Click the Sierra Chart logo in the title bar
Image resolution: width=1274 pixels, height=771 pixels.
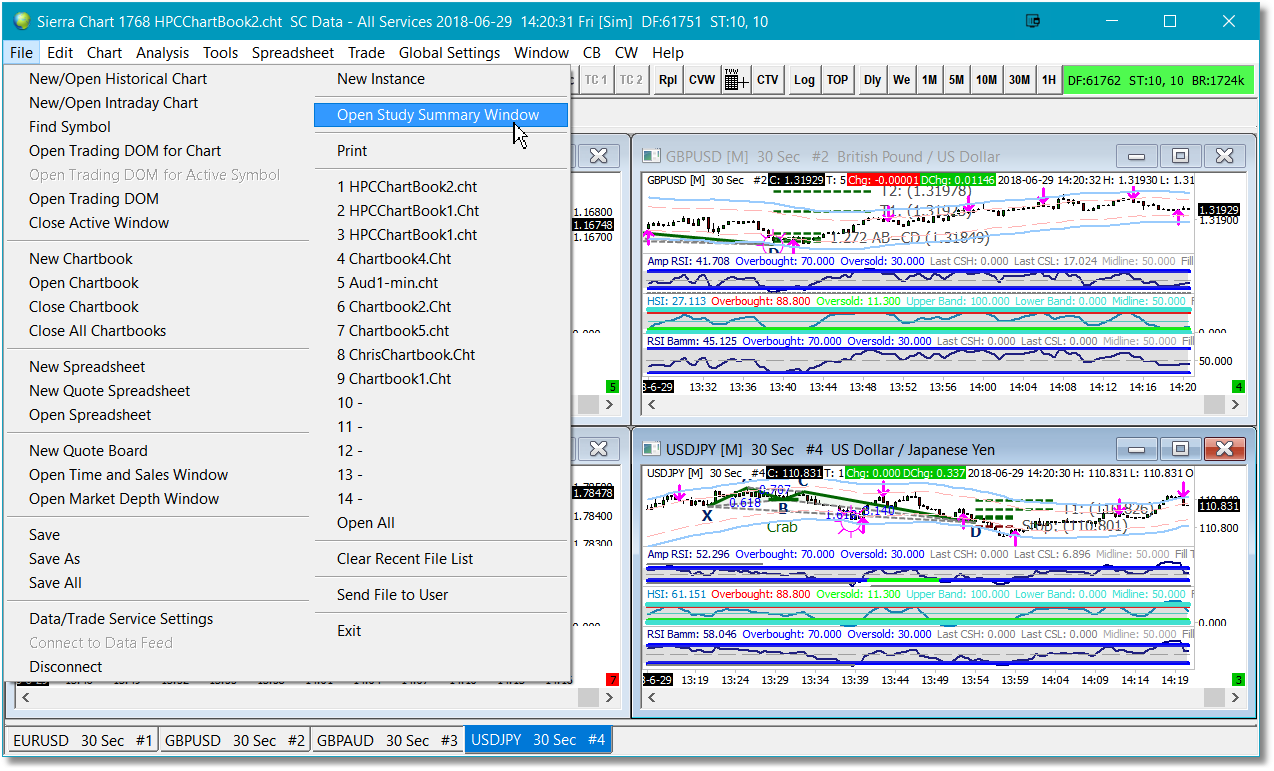coord(22,21)
